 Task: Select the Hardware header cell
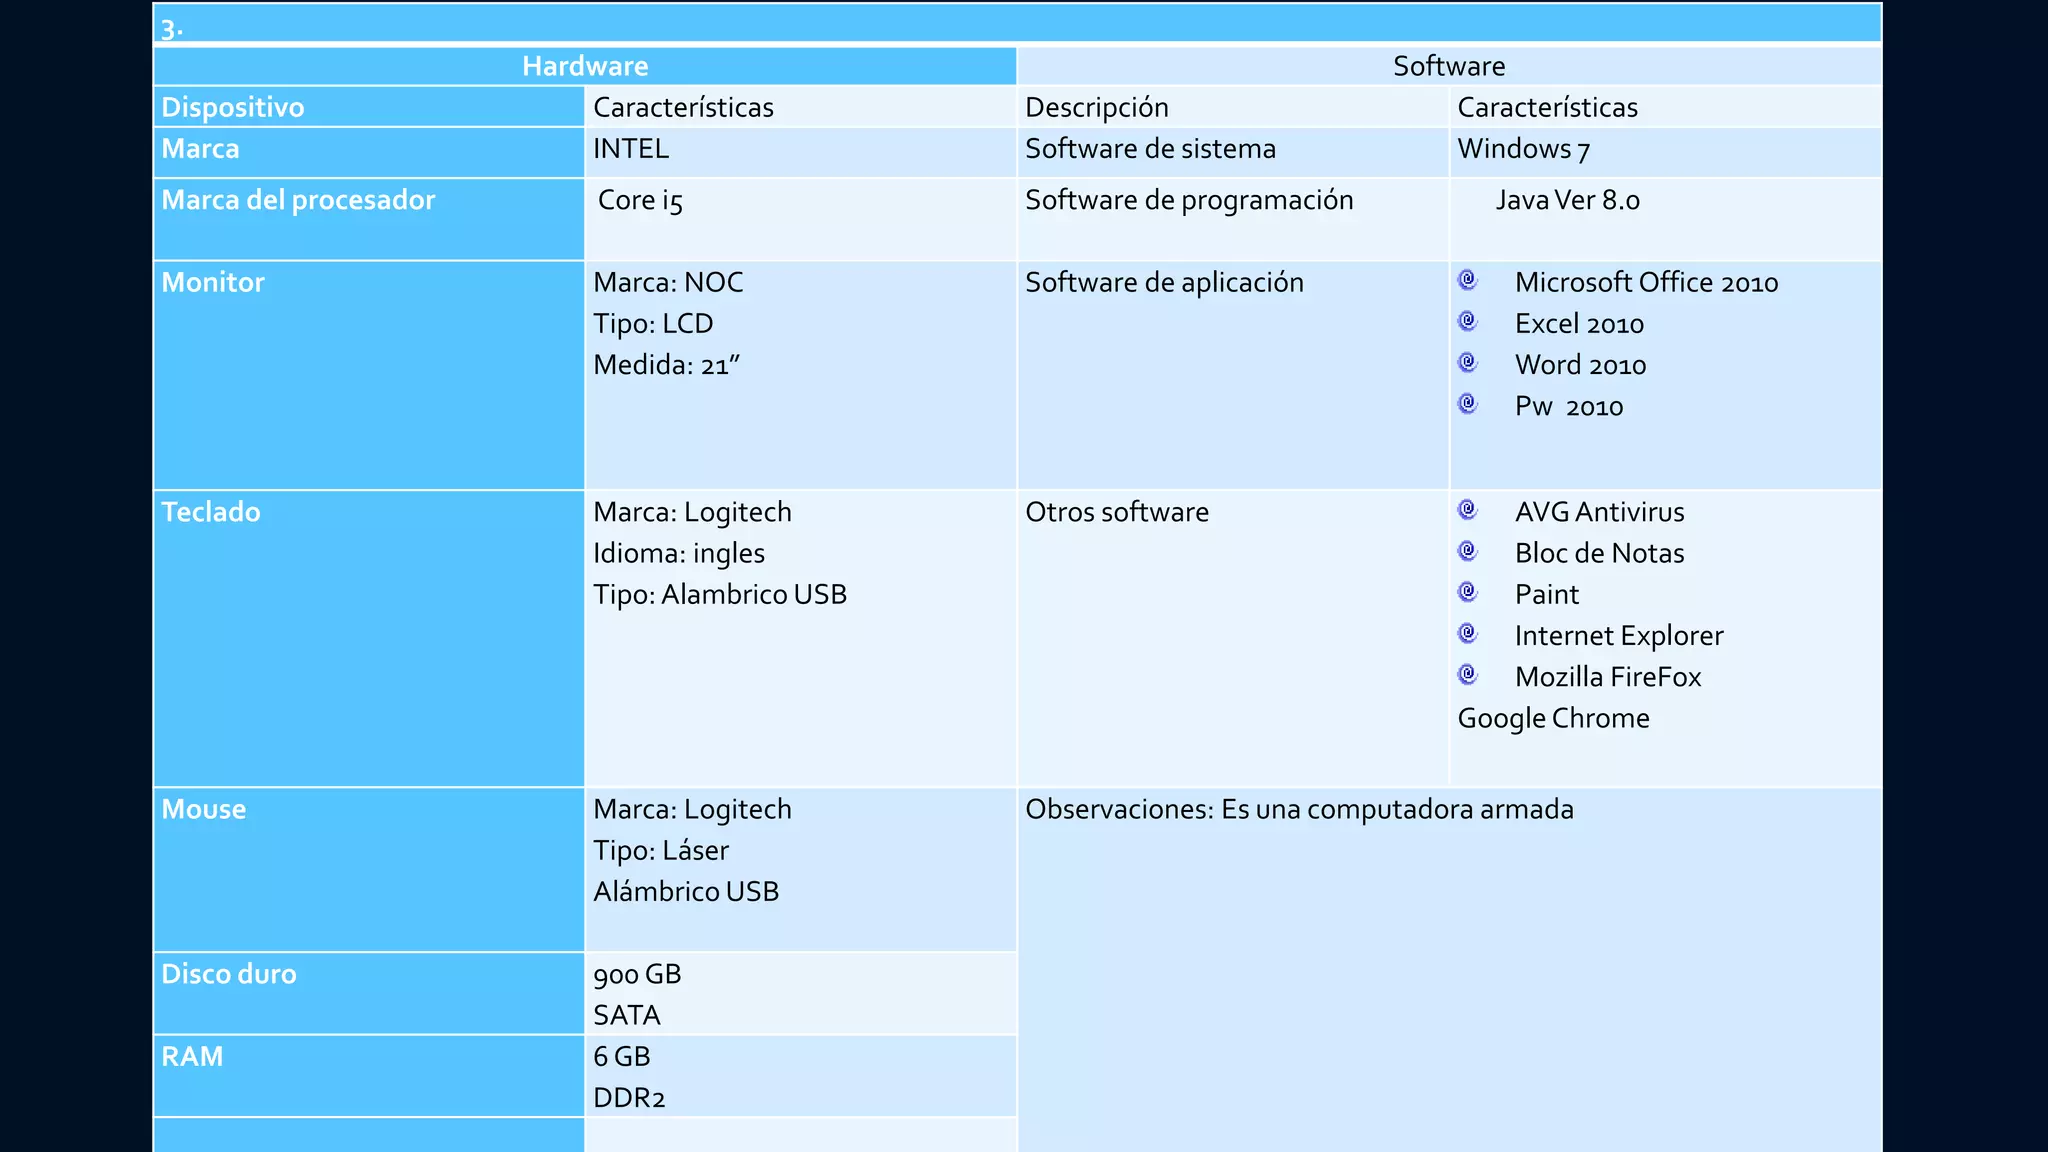[x=585, y=66]
